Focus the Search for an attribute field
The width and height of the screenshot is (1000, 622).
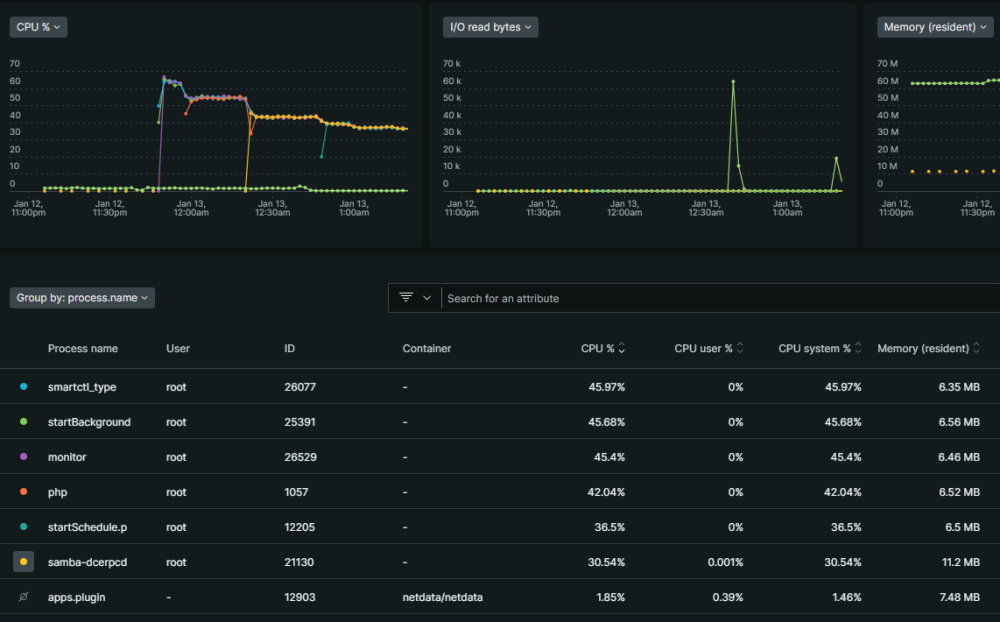(721, 298)
